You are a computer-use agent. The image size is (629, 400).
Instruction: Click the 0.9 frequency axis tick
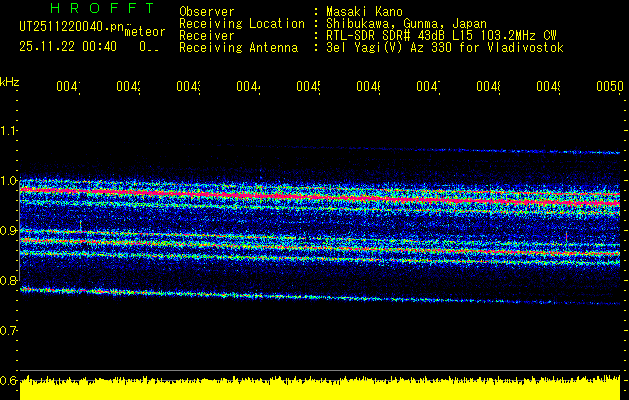pos(9,231)
